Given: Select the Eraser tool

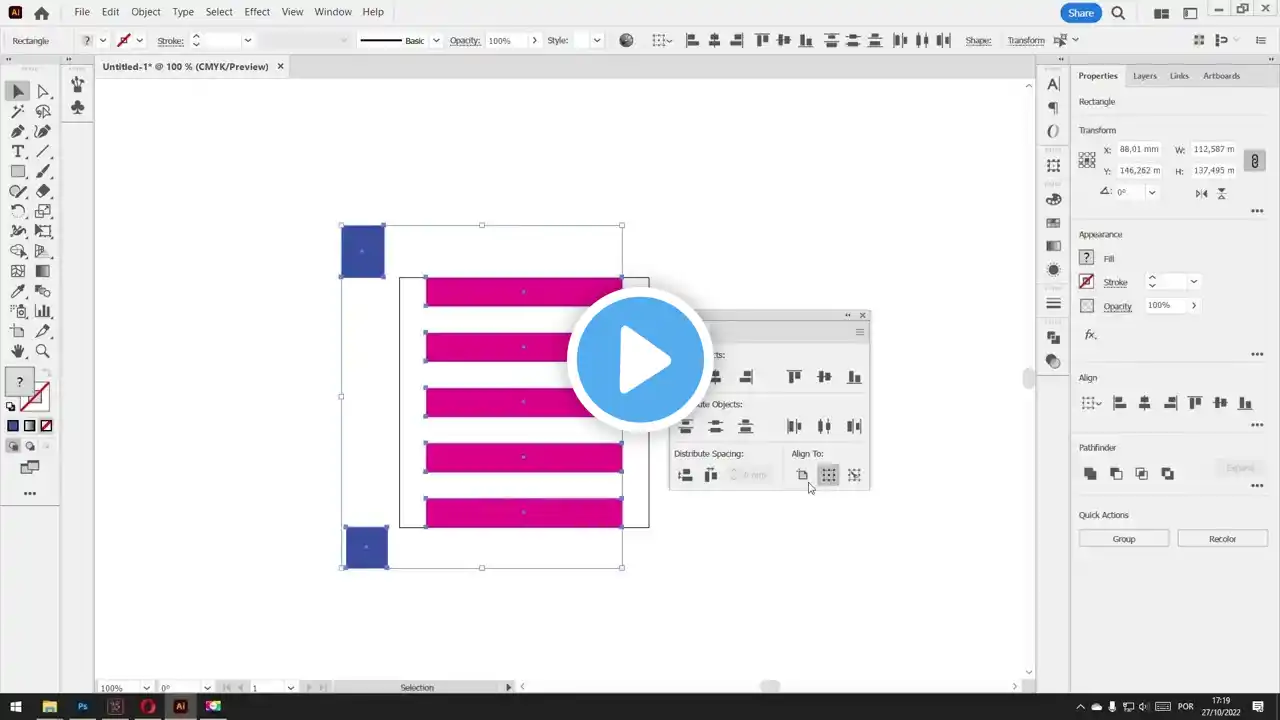Looking at the screenshot, I should click(43, 191).
